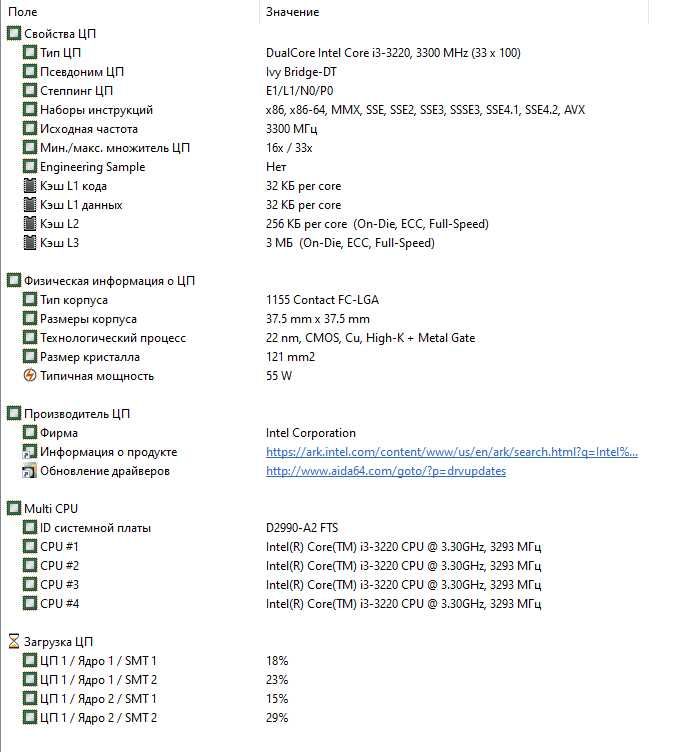676x752 pixels.
Task: Click the icon beside 'Размеры корпуса'
Action: click(x=30, y=318)
